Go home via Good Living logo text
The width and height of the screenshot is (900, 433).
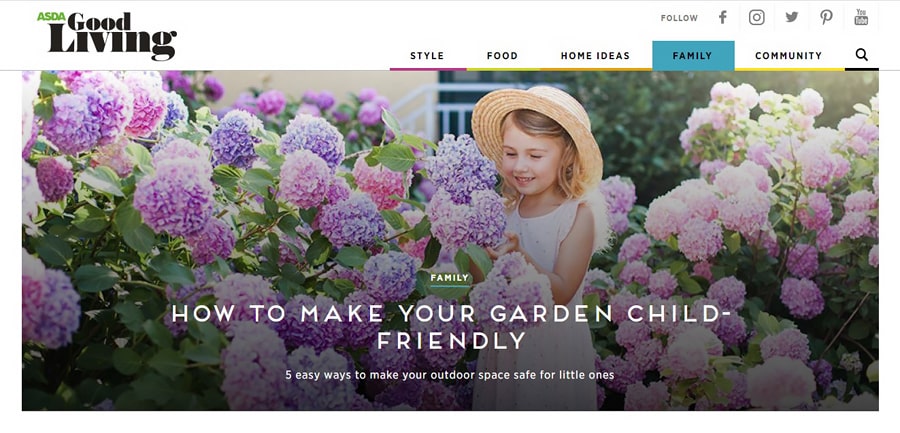112,37
